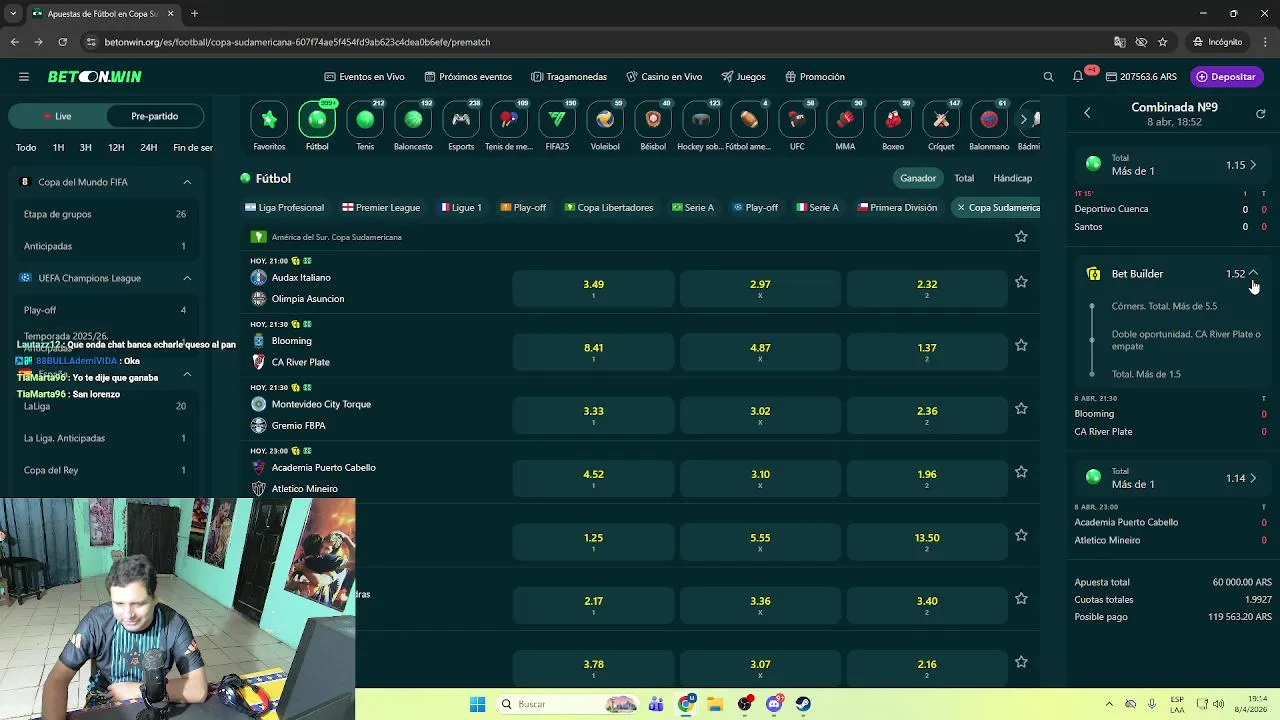Click the browser address bar URL

(297, 42)
